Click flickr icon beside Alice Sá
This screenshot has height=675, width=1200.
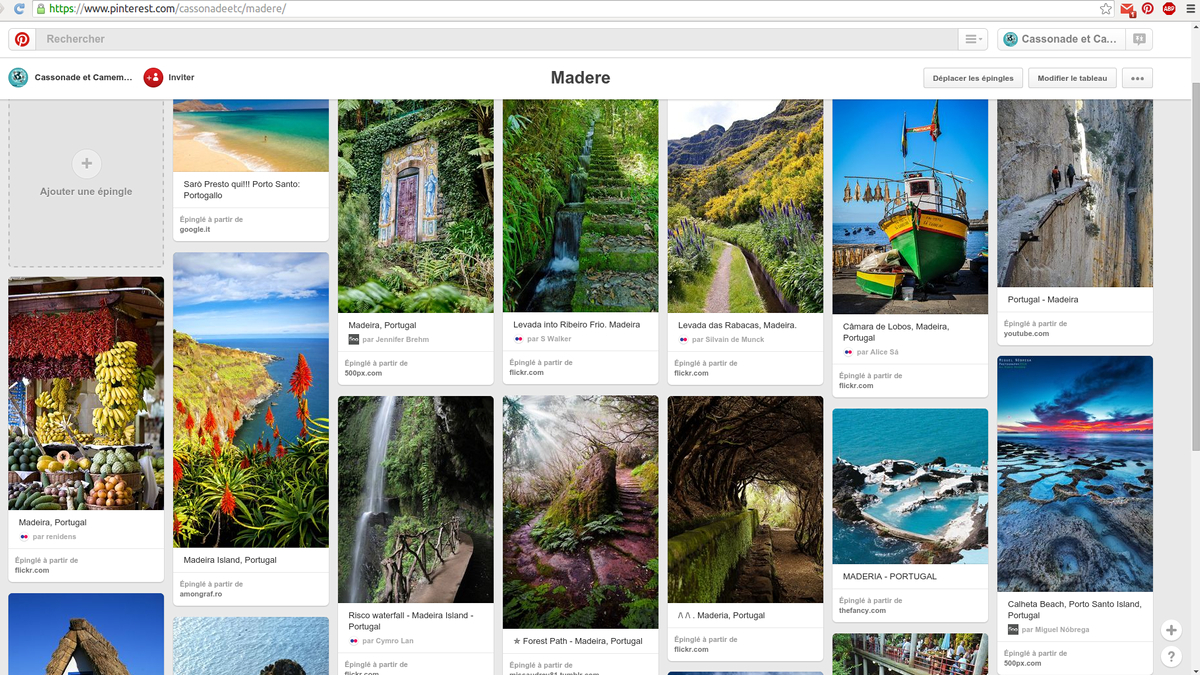tap(849, 352)
